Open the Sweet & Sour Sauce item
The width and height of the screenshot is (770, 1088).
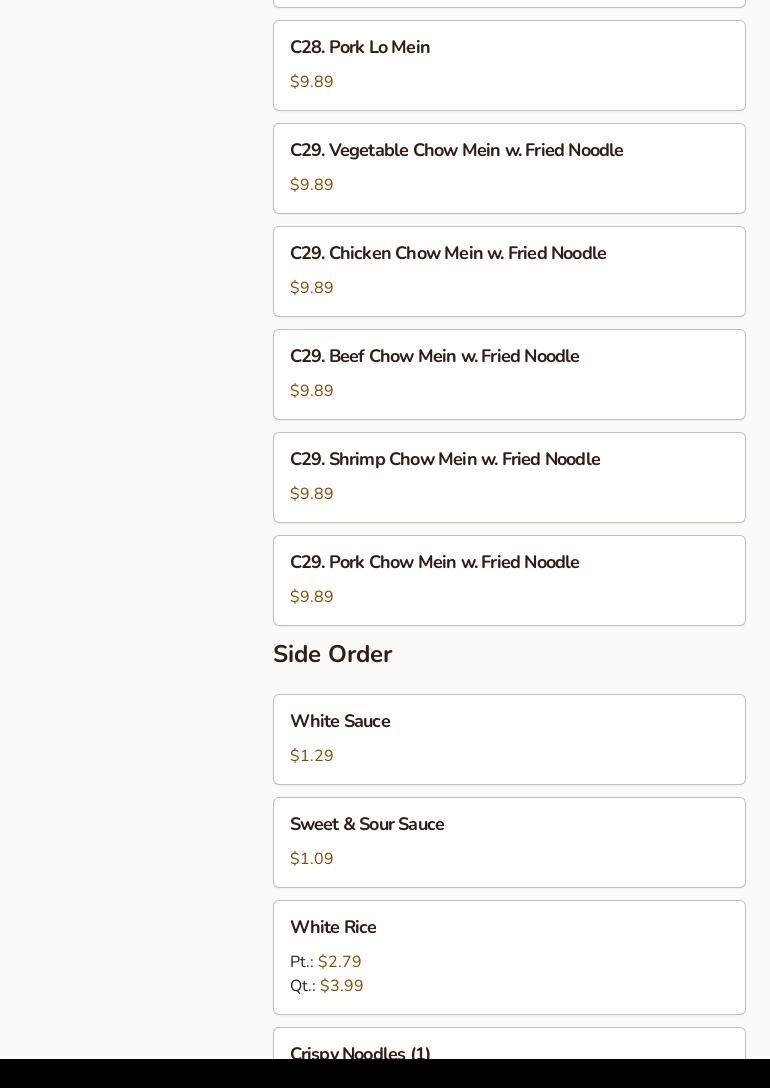367,825
